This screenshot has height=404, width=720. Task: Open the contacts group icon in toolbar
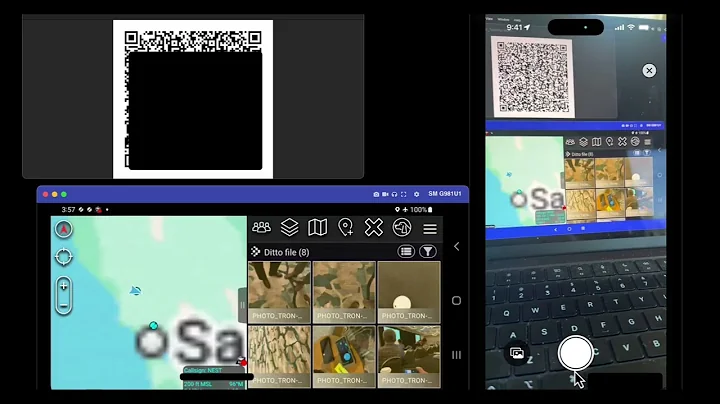point(261,227)
